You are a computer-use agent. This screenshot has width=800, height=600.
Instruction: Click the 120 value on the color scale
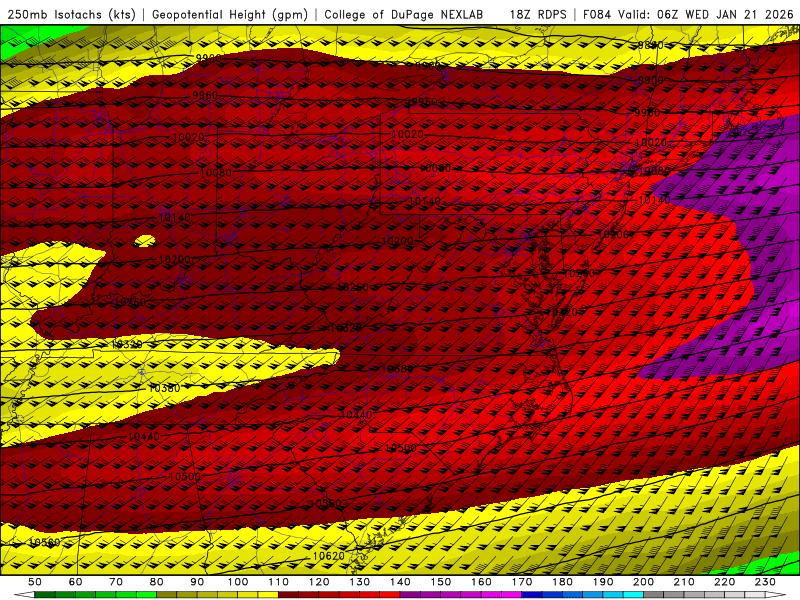click(319, 582)
